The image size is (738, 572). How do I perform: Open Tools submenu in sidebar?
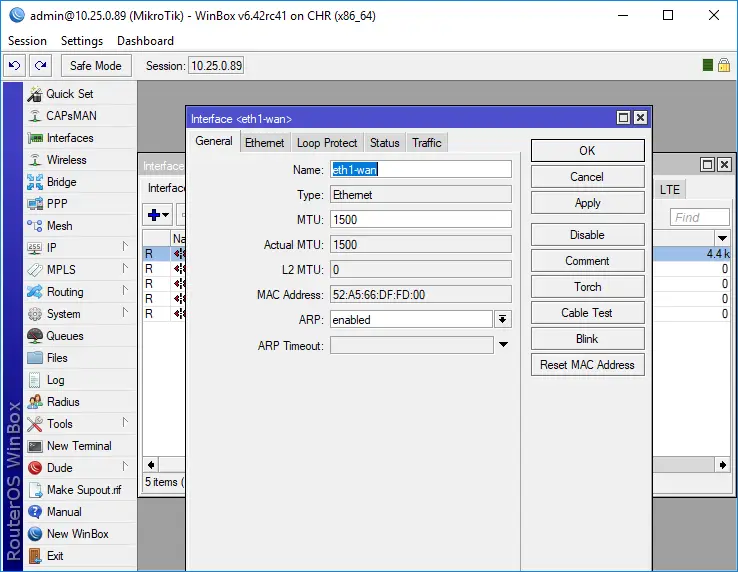80,424
